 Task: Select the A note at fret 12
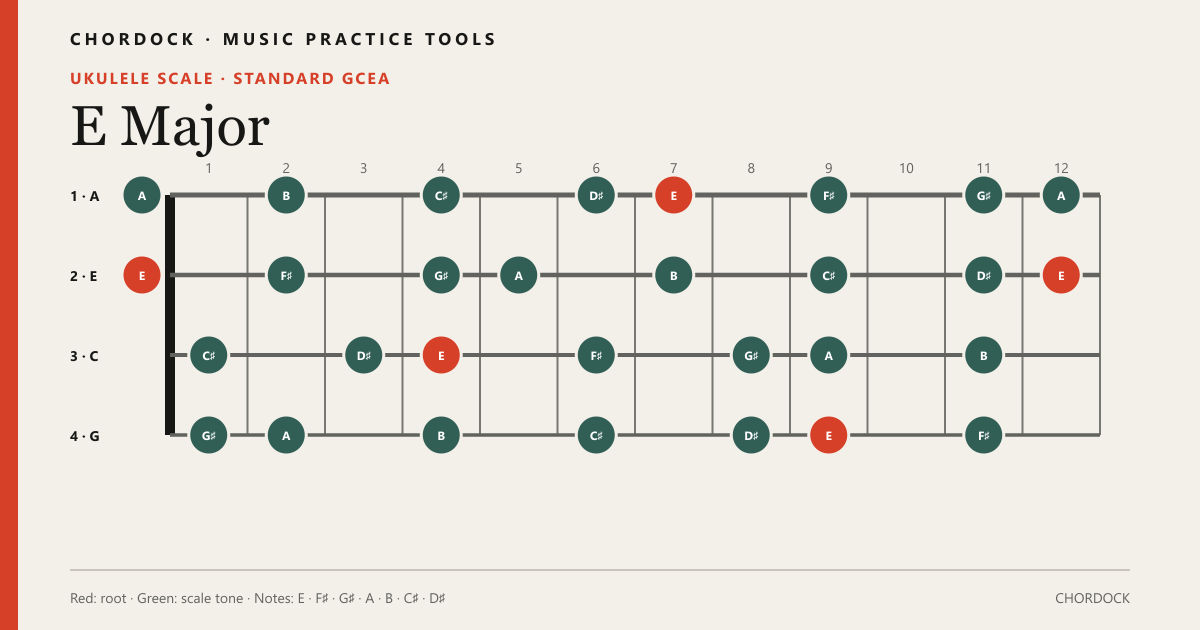point(1061,195)
